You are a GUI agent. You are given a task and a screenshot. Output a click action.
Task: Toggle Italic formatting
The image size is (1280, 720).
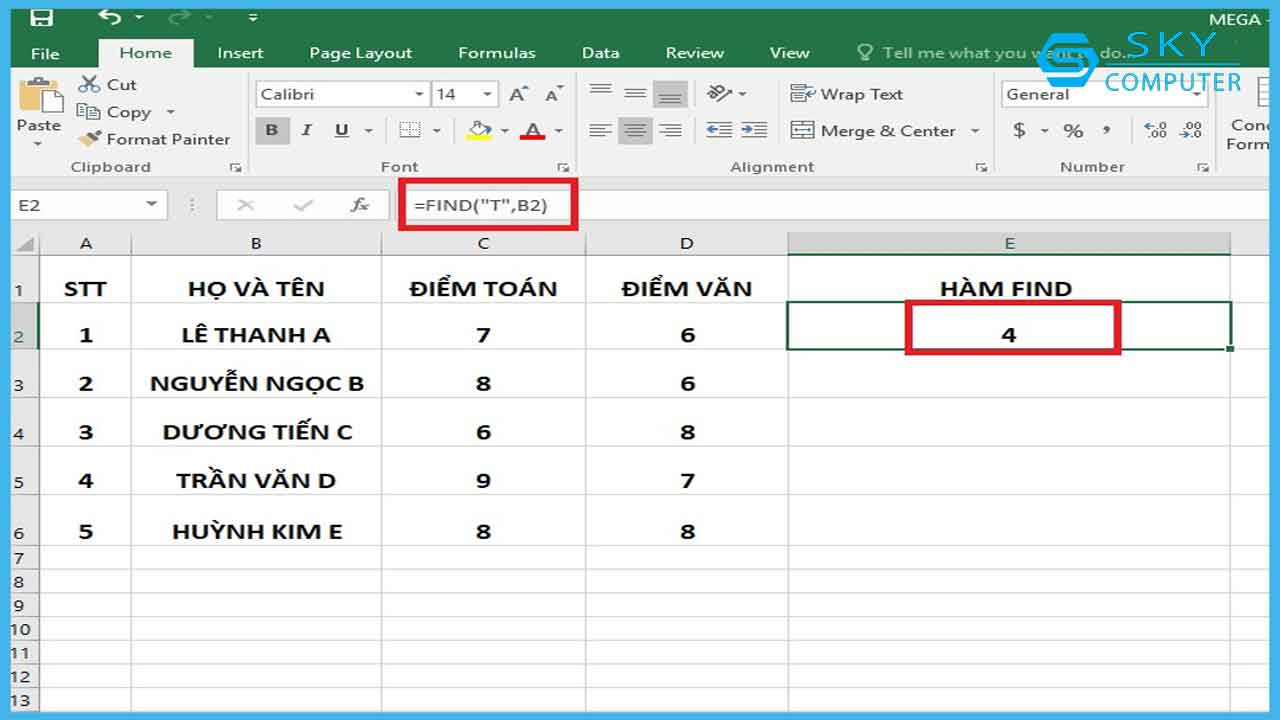[x=306, y=130]
